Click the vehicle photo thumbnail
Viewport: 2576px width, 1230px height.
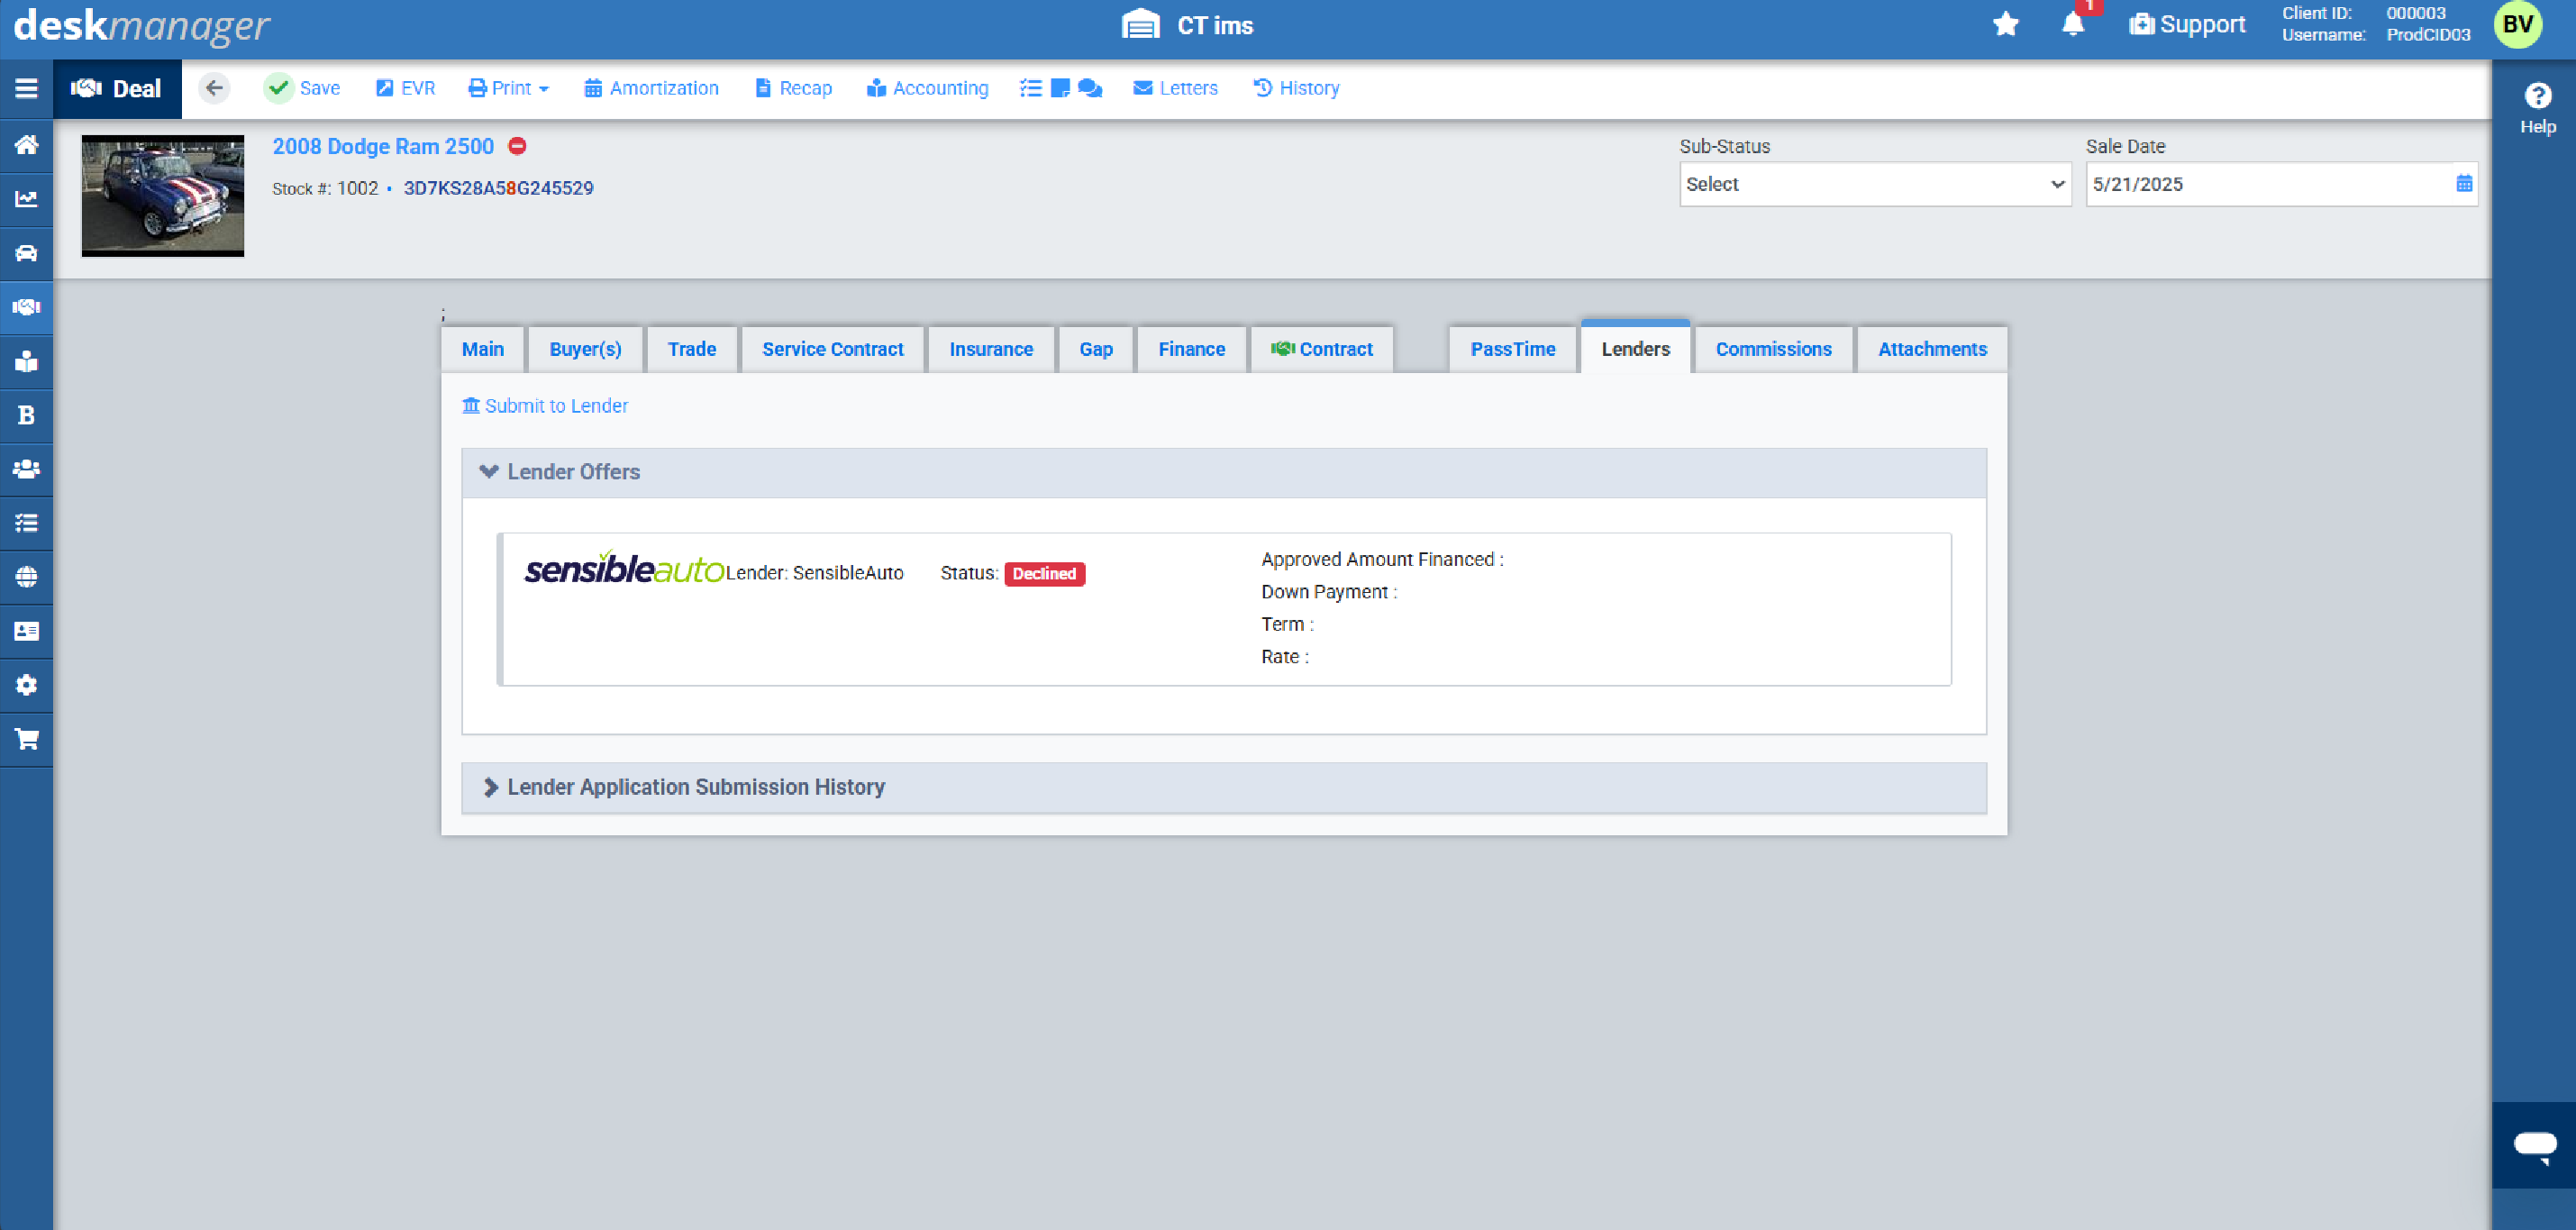(163, 196)
